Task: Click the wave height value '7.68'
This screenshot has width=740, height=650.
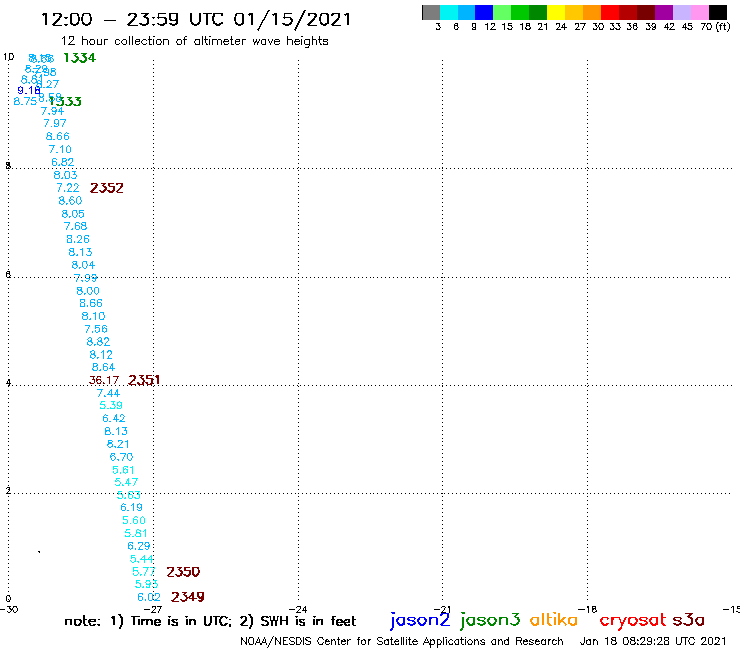Action: pos(76,226)
